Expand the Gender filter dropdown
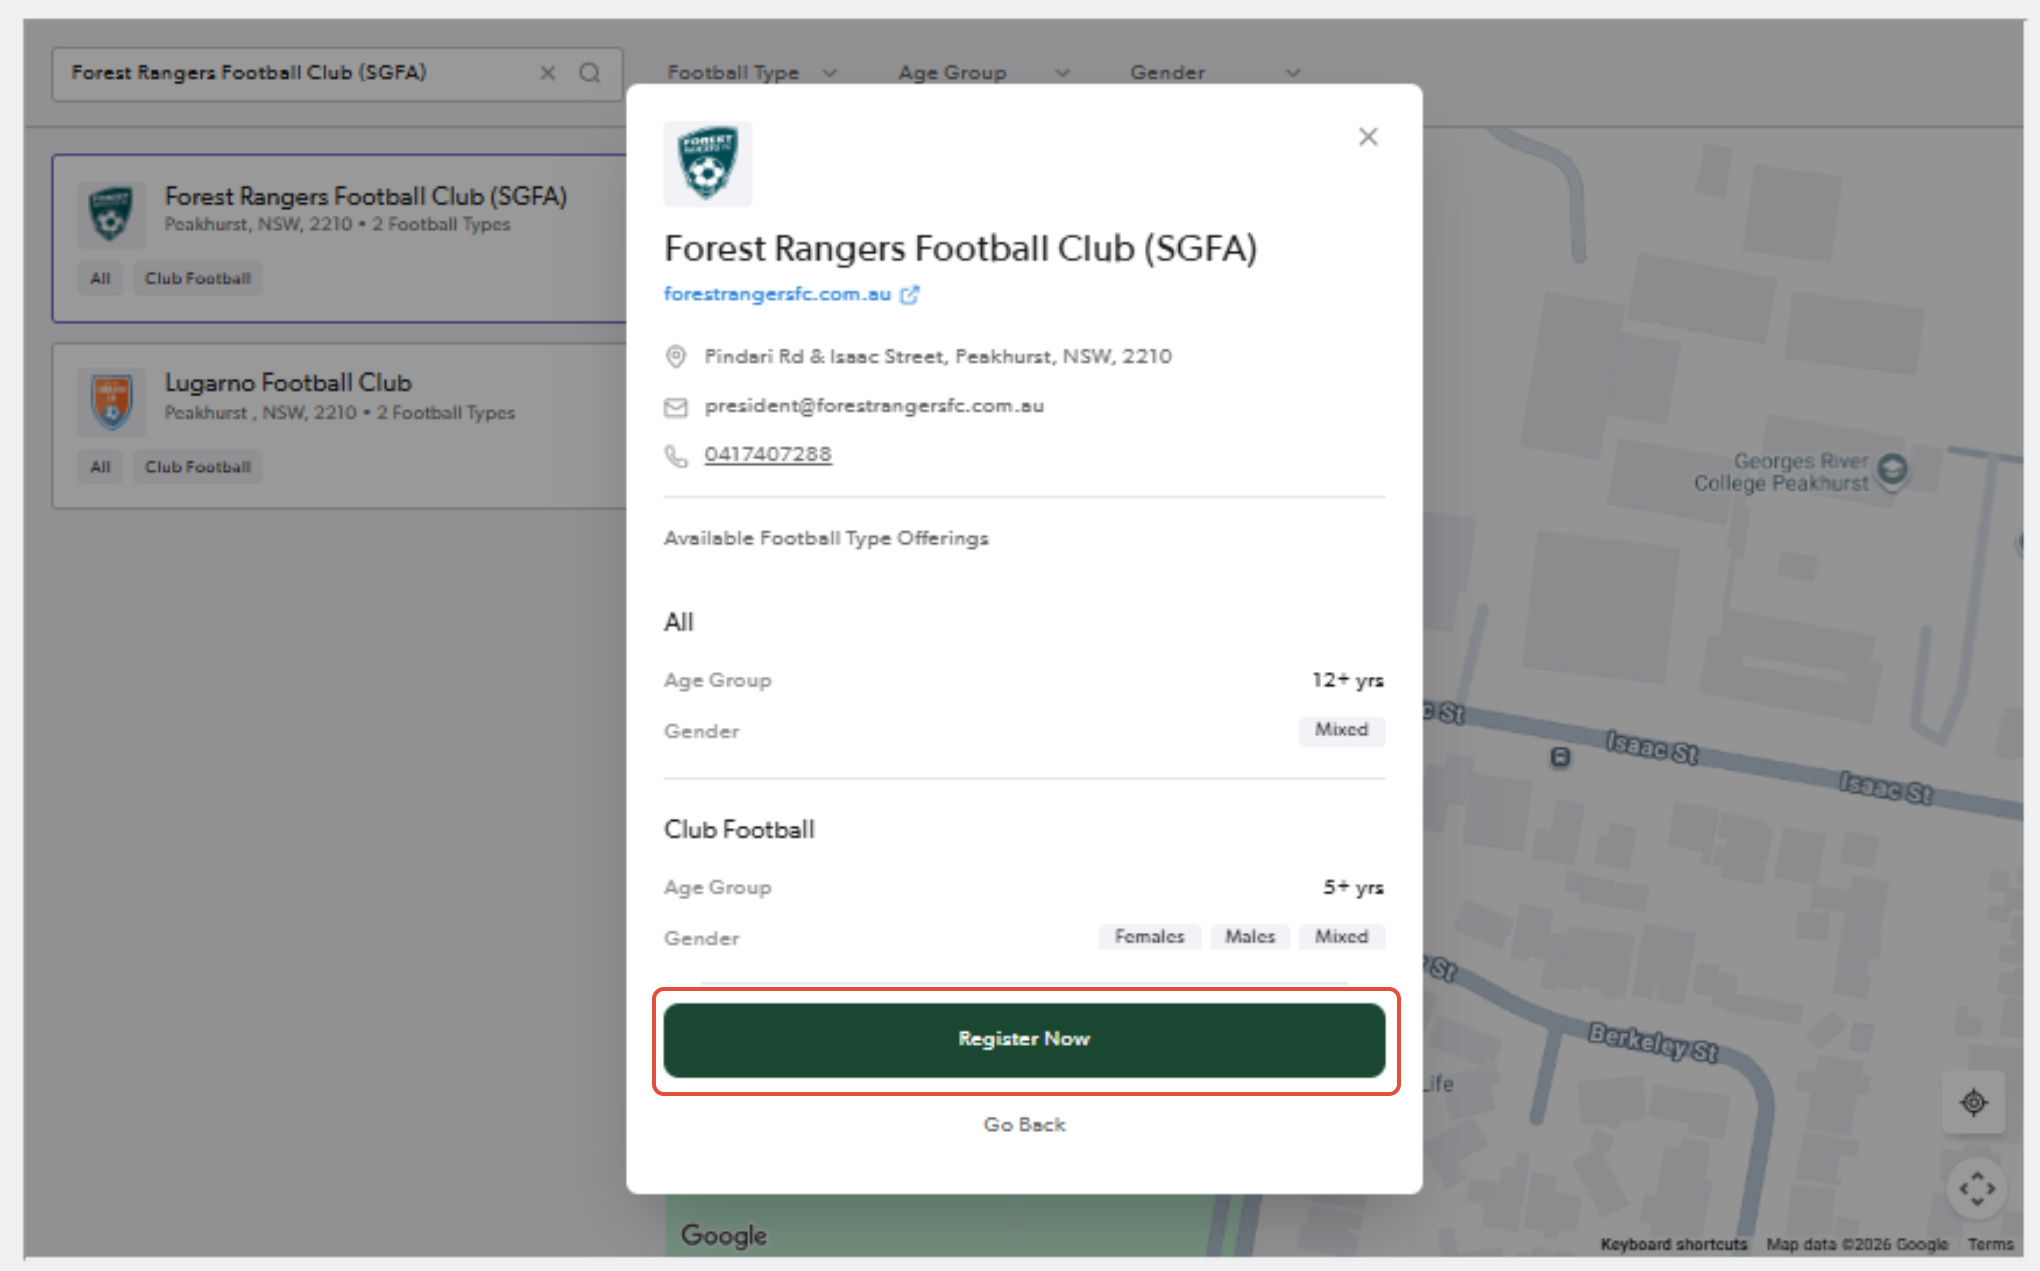The width and height of the screenshot is (2040, 1271). point(1215,73)
